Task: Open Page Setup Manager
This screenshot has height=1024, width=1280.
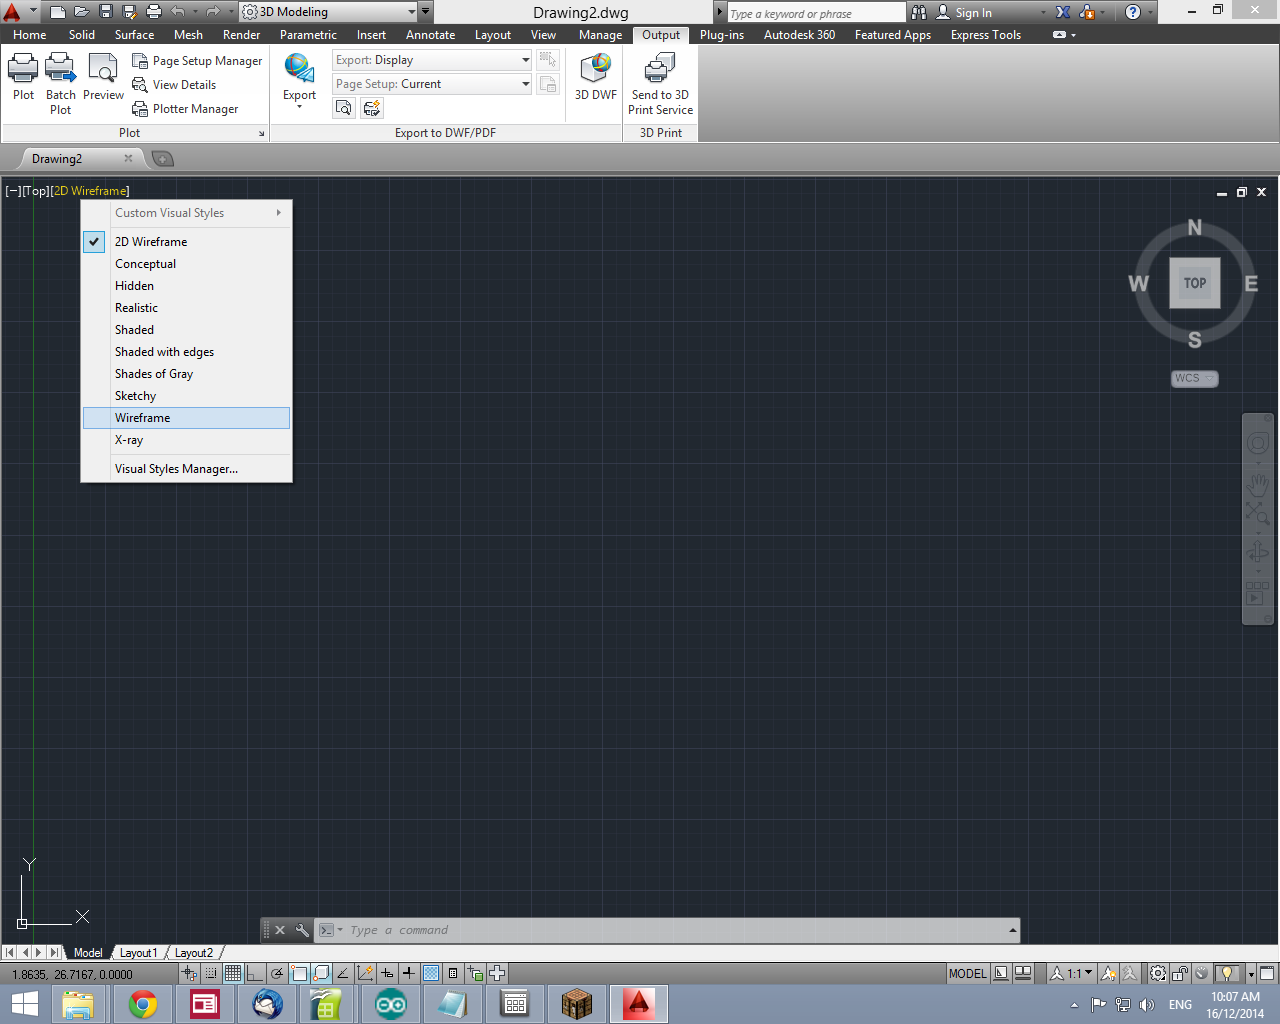Action: tap(197, 60)
